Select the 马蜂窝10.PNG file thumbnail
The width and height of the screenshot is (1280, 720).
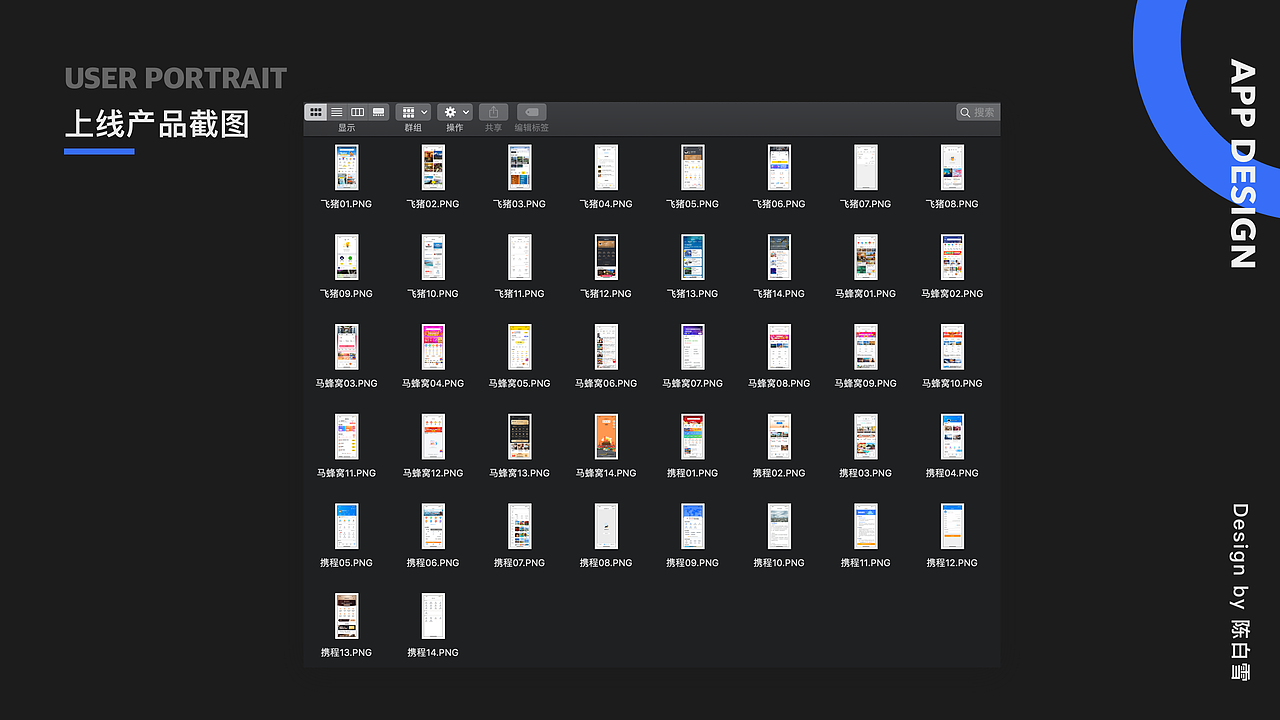[x=952, y=347]
